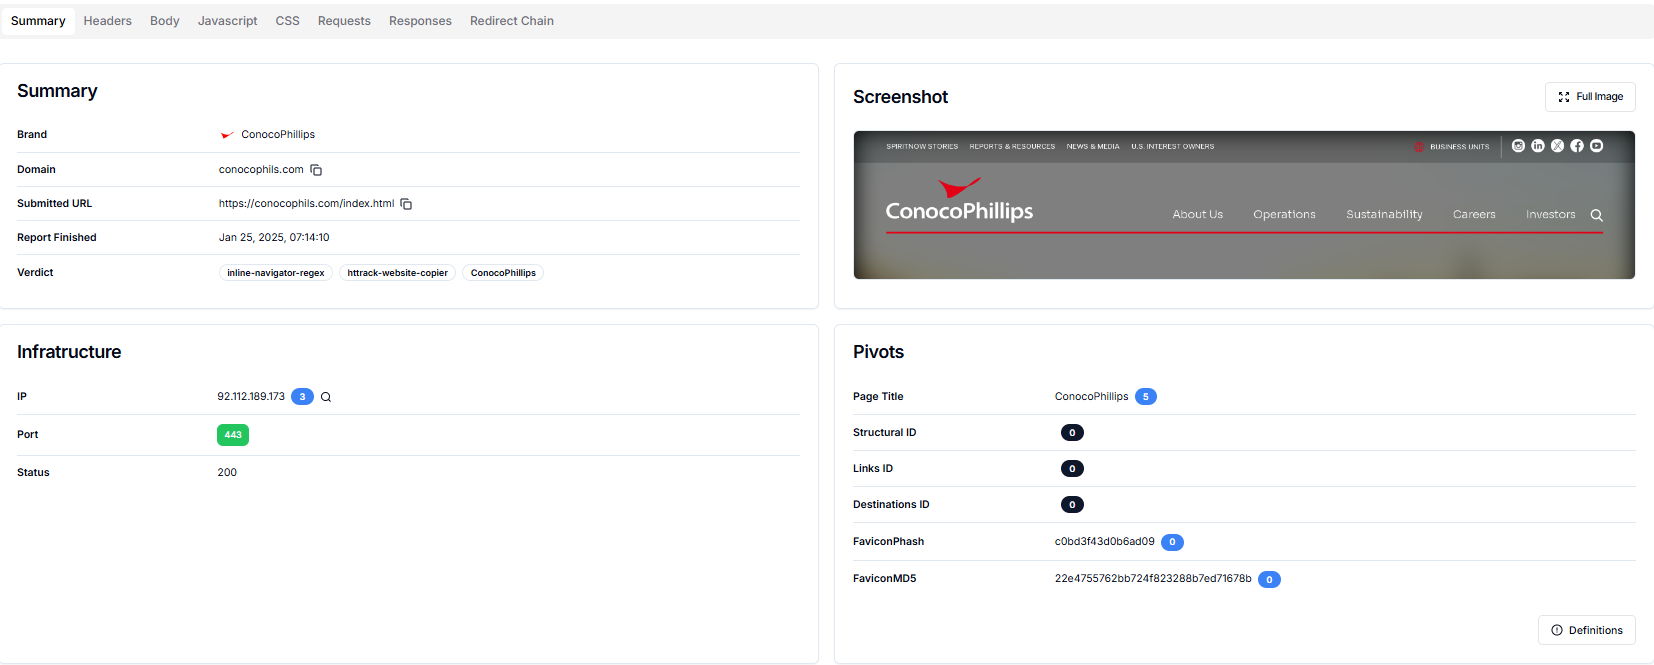This screenshot has height=665, width=1654.
Task: Click the Structural ID count badge
Action: [1072, 433]
